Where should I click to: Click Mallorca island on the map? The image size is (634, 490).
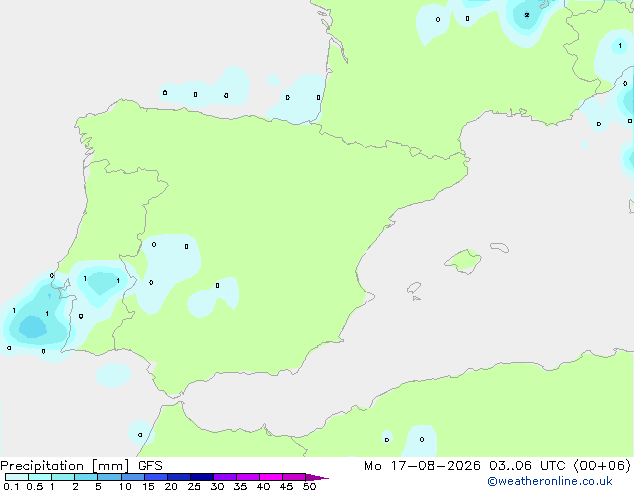tap(464, 261)
